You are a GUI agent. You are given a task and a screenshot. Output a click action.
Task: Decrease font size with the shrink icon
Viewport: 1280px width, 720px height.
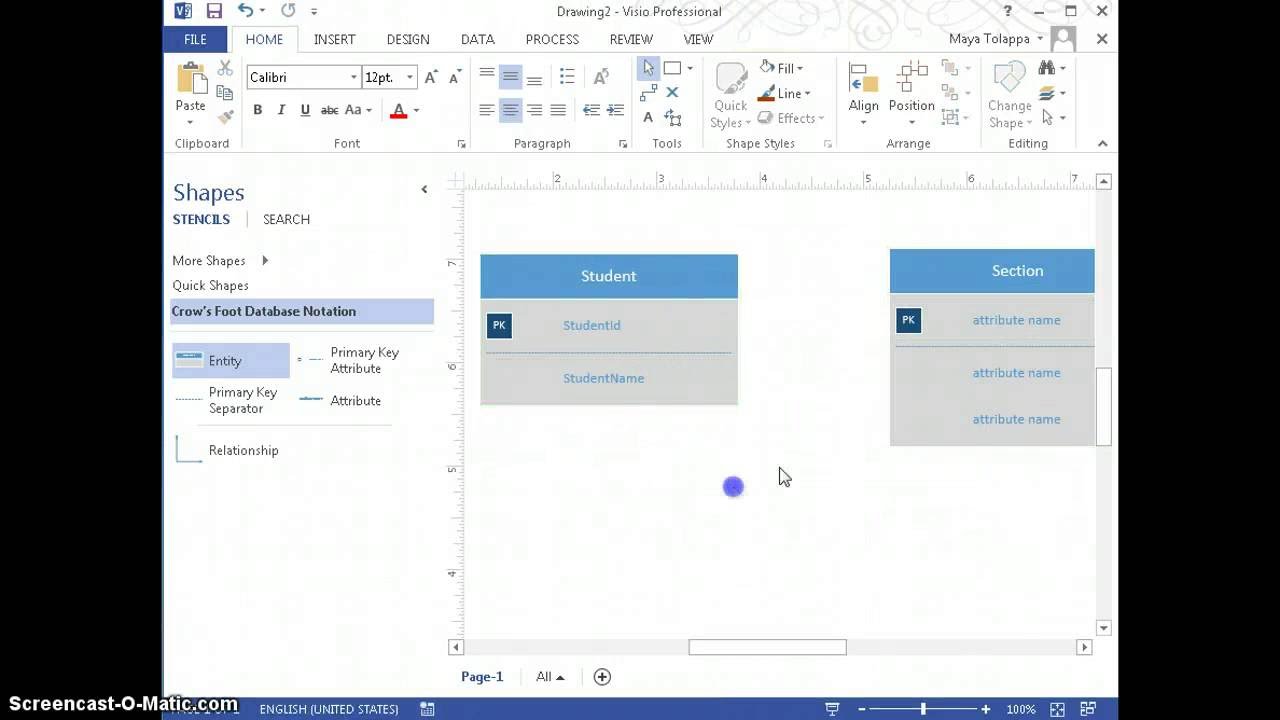click(454, 77)
